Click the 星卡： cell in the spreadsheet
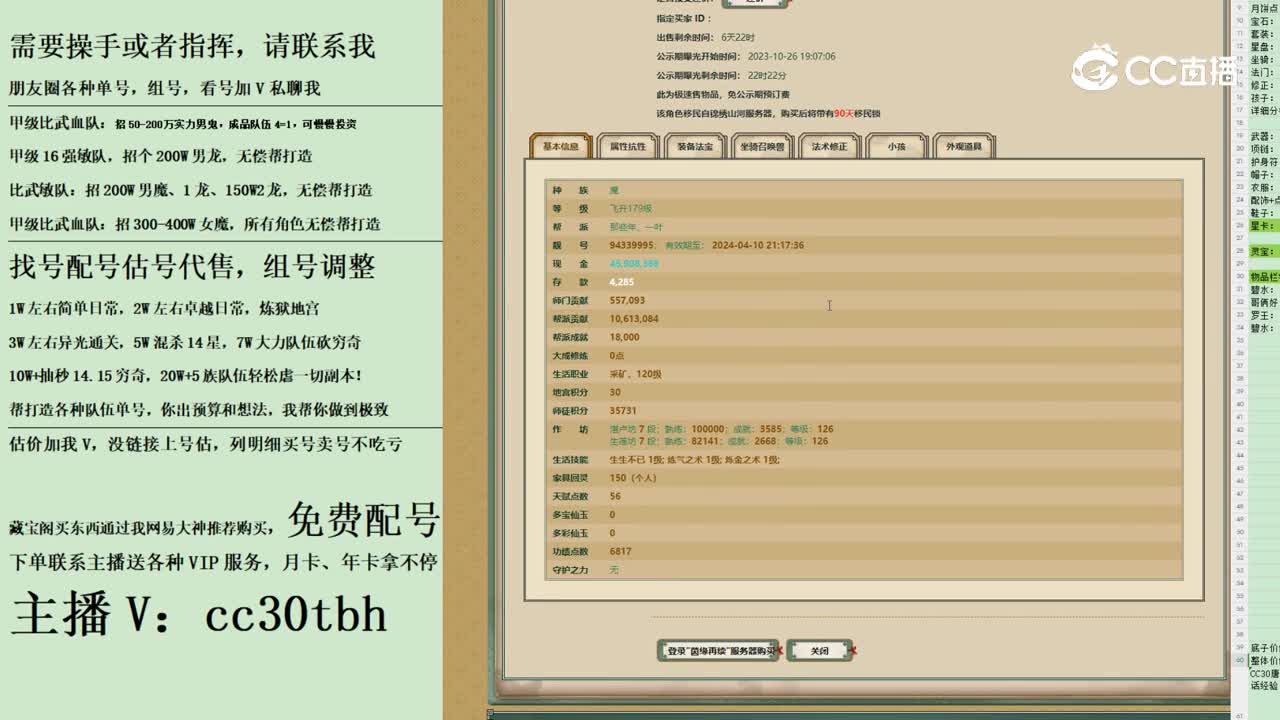 [x=1262, y=226]
